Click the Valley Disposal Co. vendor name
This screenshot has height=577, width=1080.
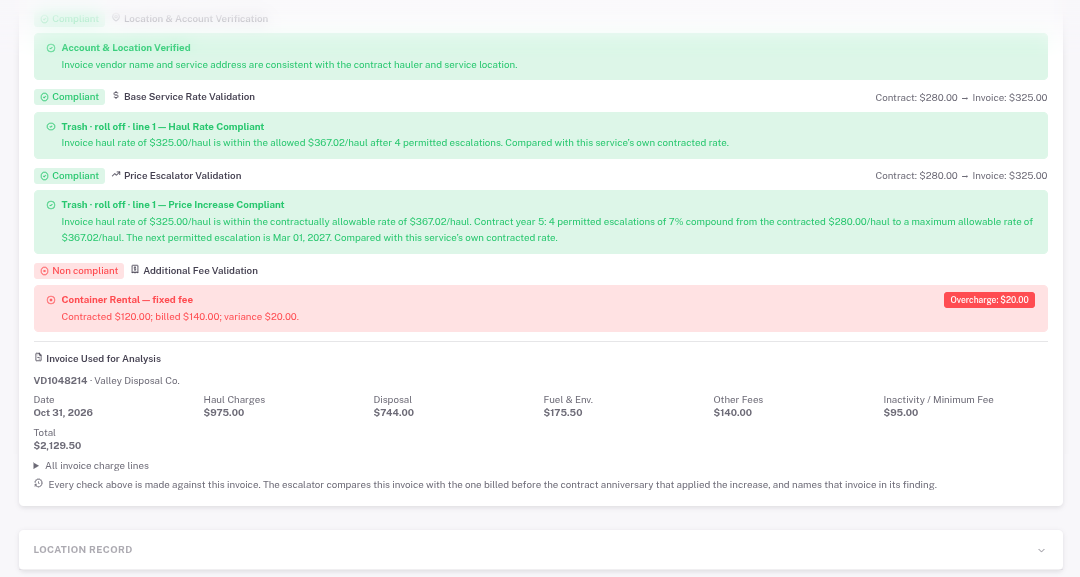coord(137,381)
